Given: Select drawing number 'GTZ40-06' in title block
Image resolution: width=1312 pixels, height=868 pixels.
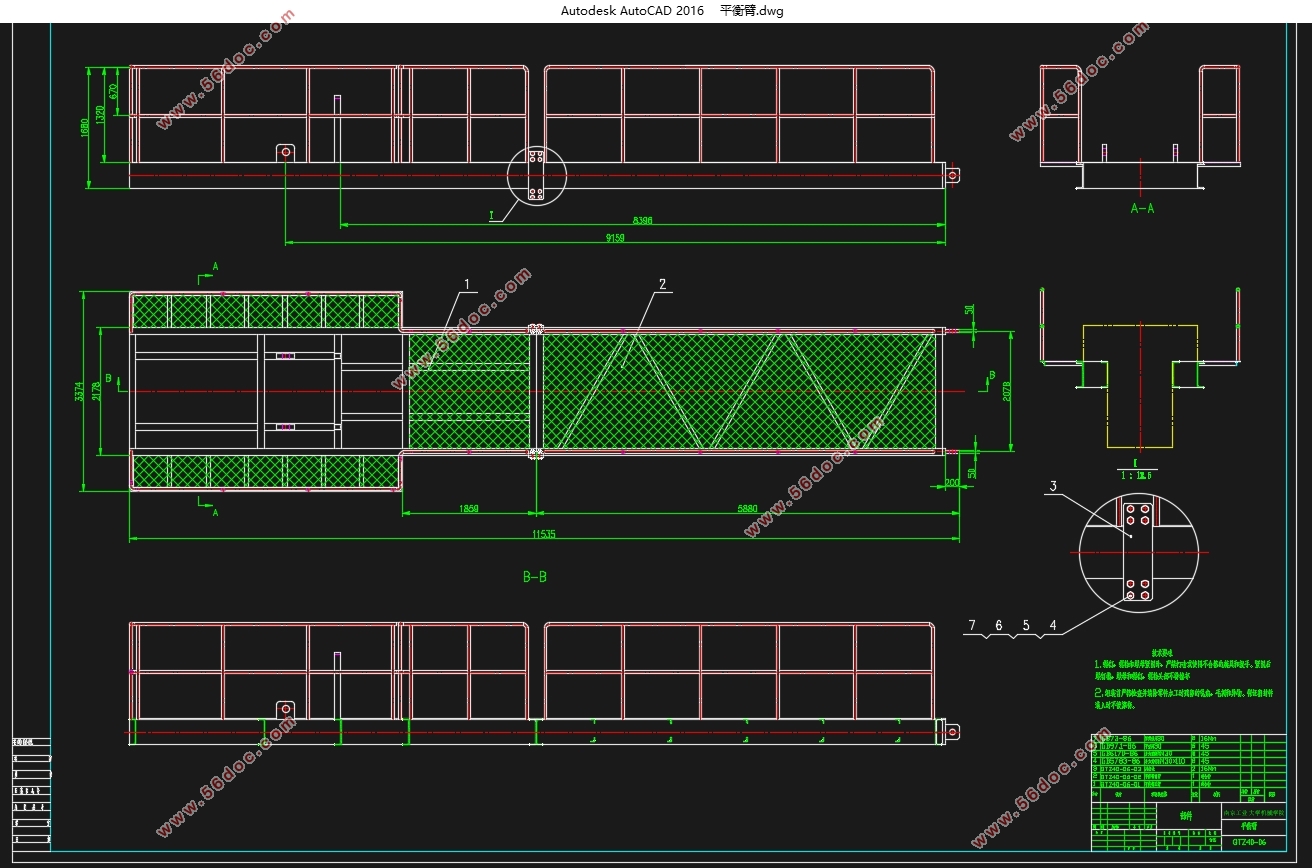Looking at the screenshot, I should coord(1249,843).
